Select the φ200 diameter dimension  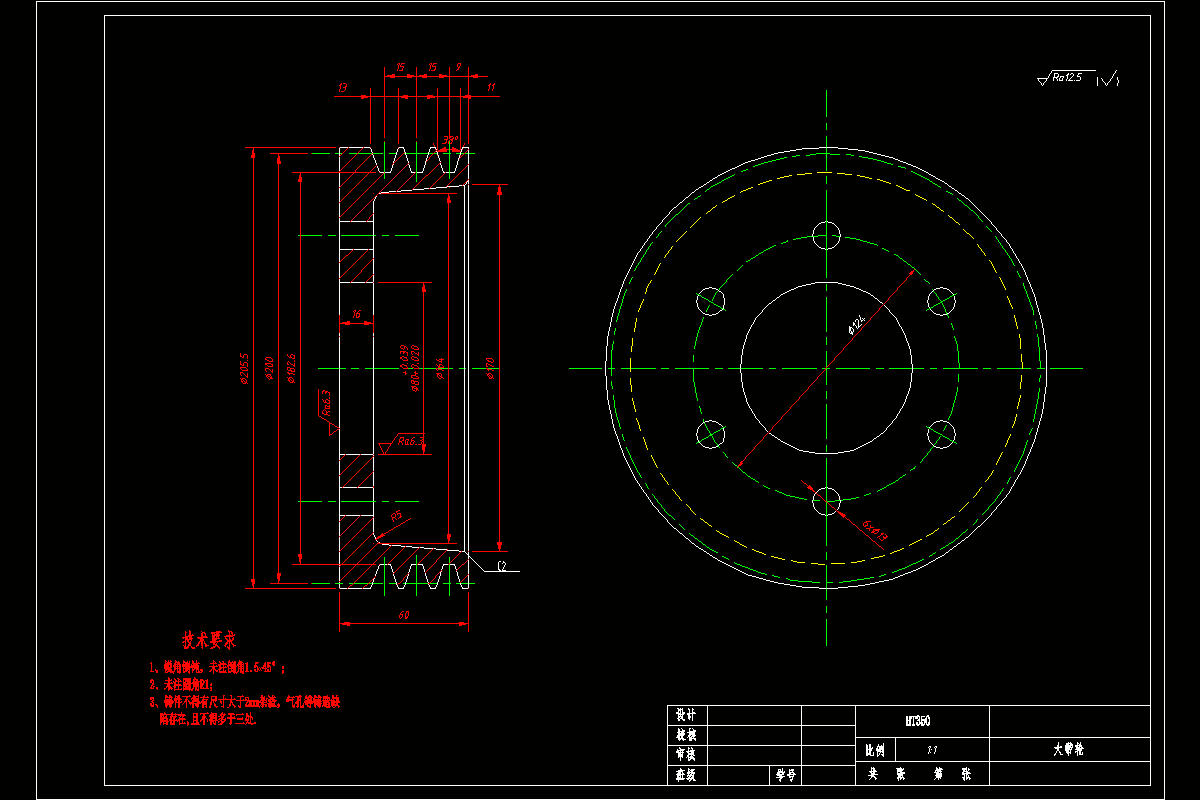coord(267,368)
